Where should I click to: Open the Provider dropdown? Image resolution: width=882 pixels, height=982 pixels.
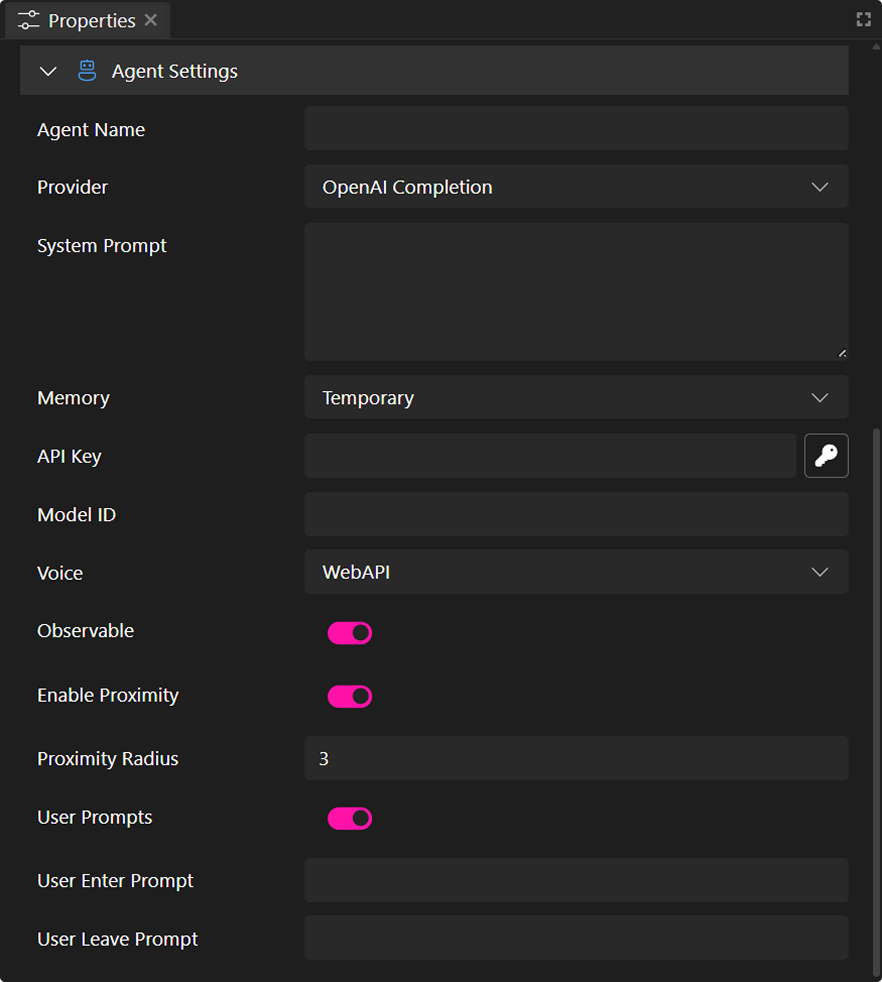576,187
